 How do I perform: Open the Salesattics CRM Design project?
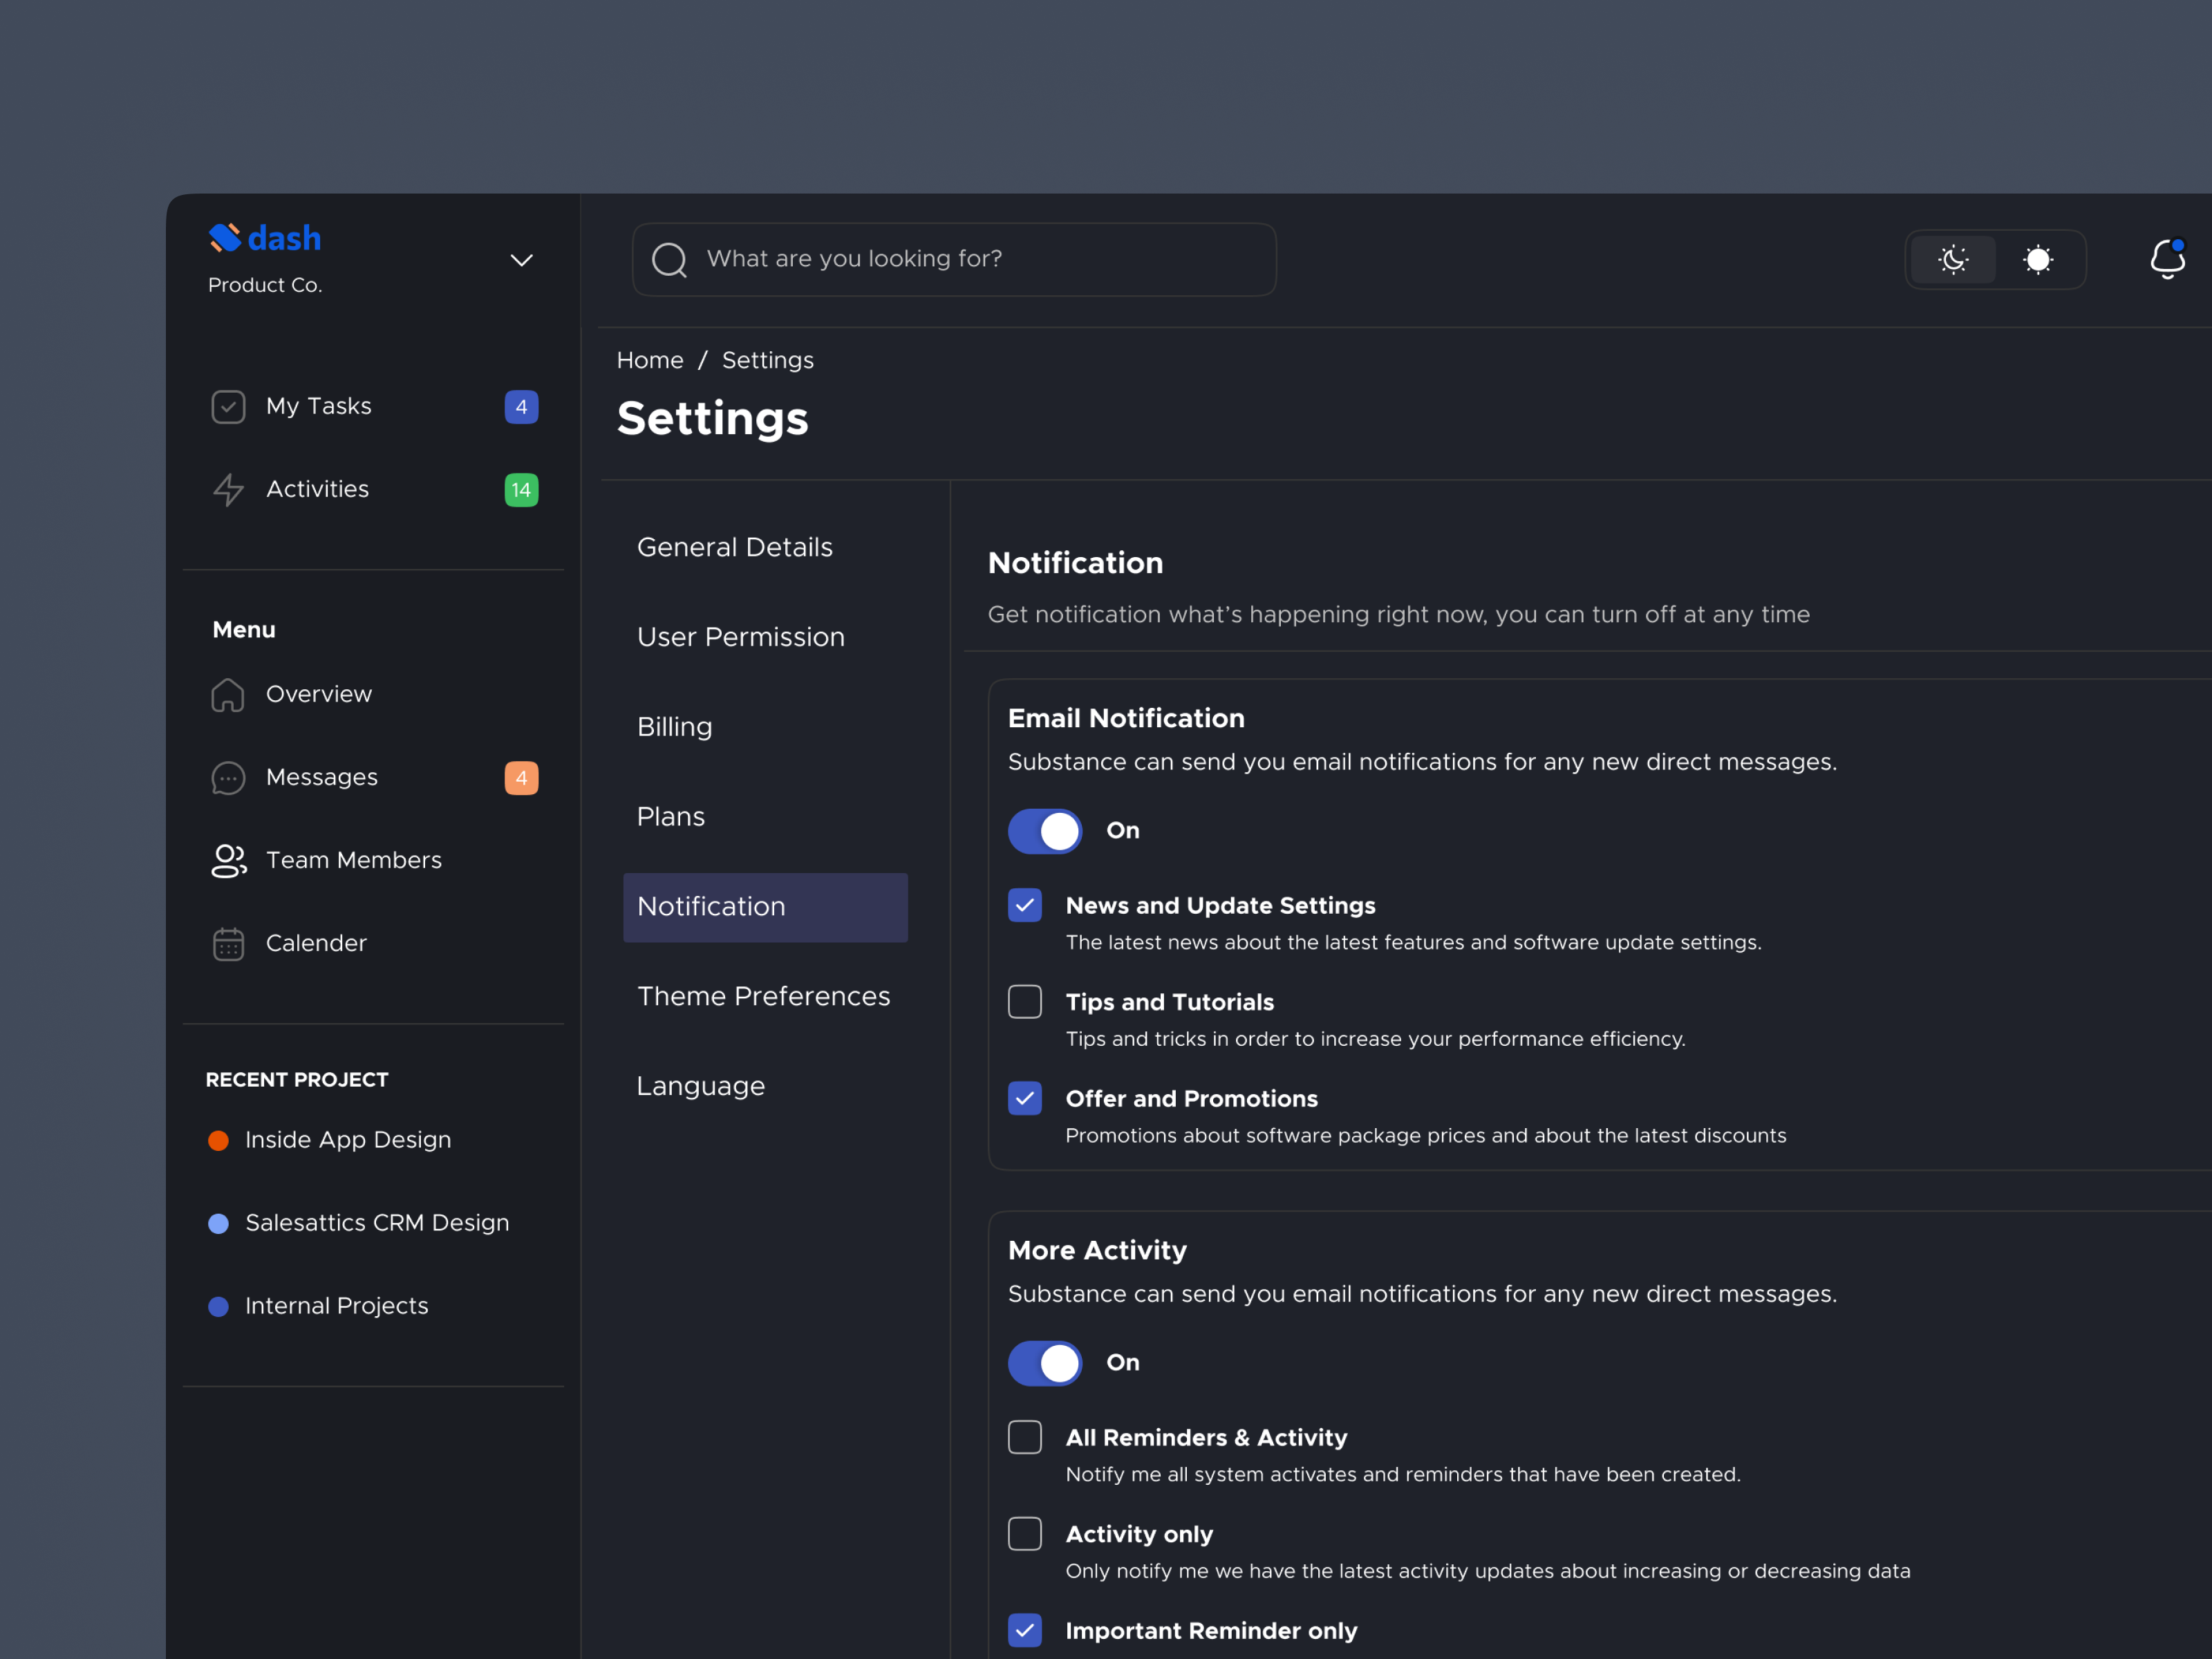(x=377, y=1222)
